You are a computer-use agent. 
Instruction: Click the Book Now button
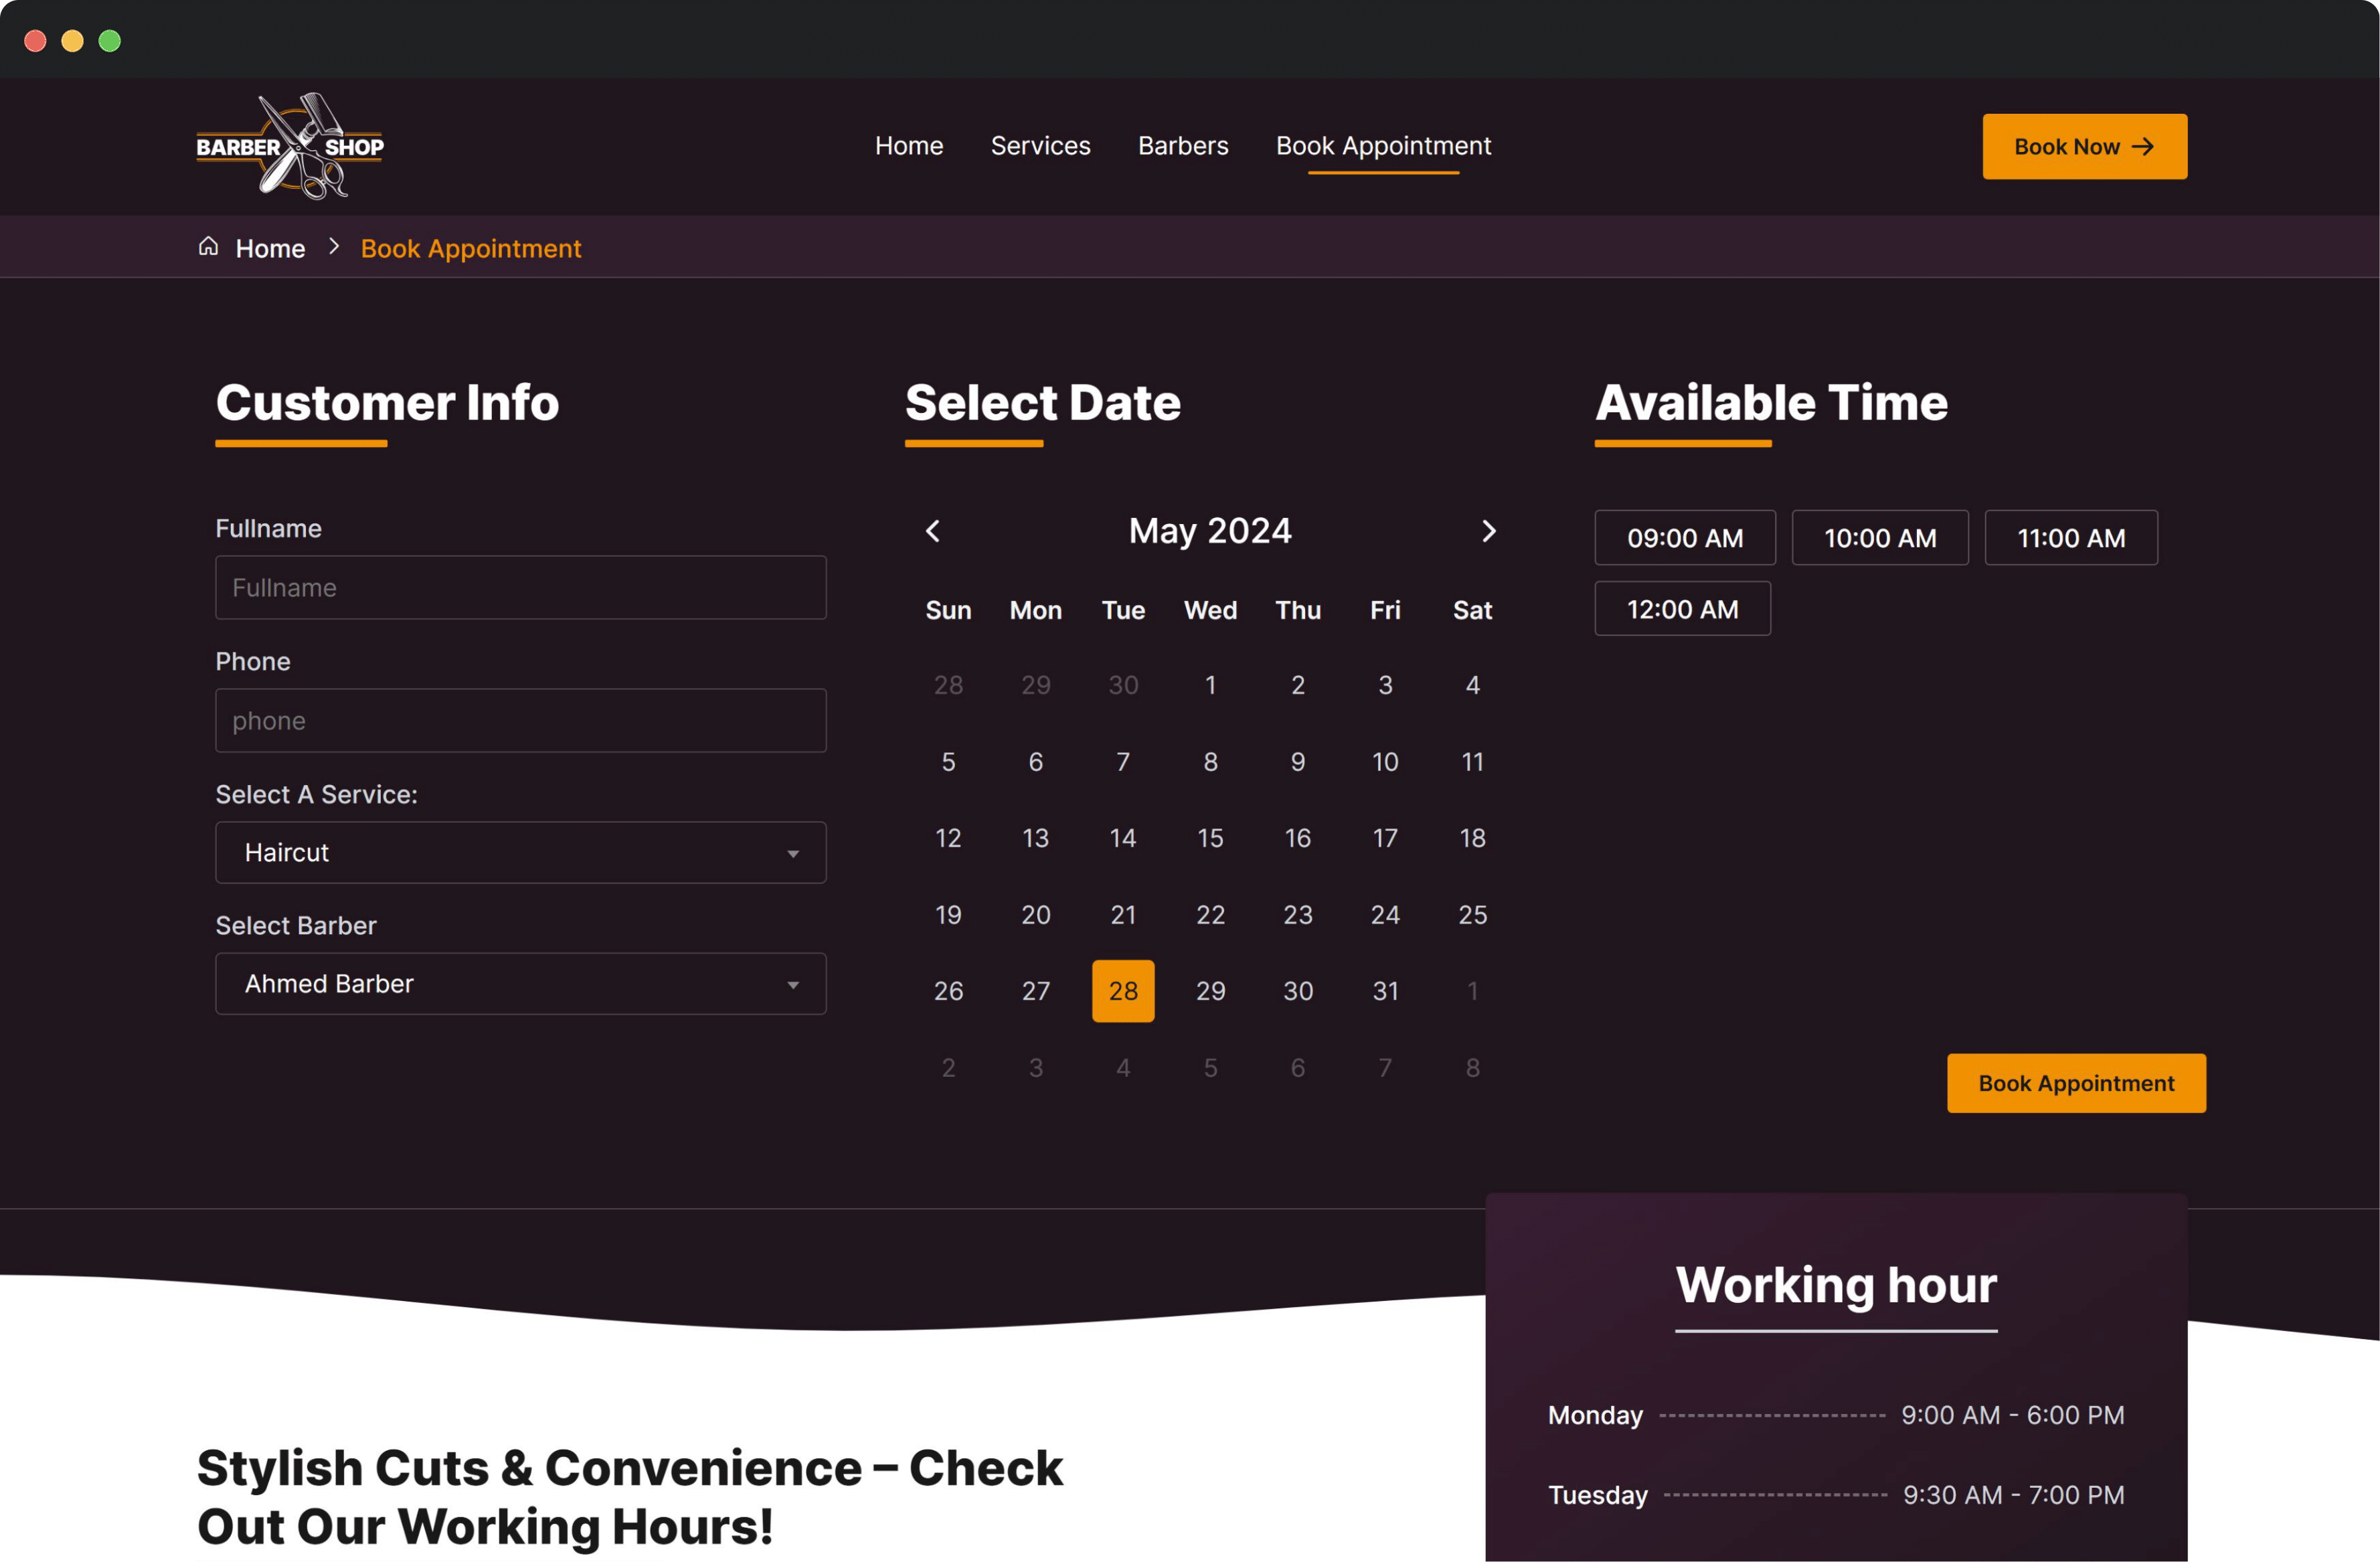2084,146
